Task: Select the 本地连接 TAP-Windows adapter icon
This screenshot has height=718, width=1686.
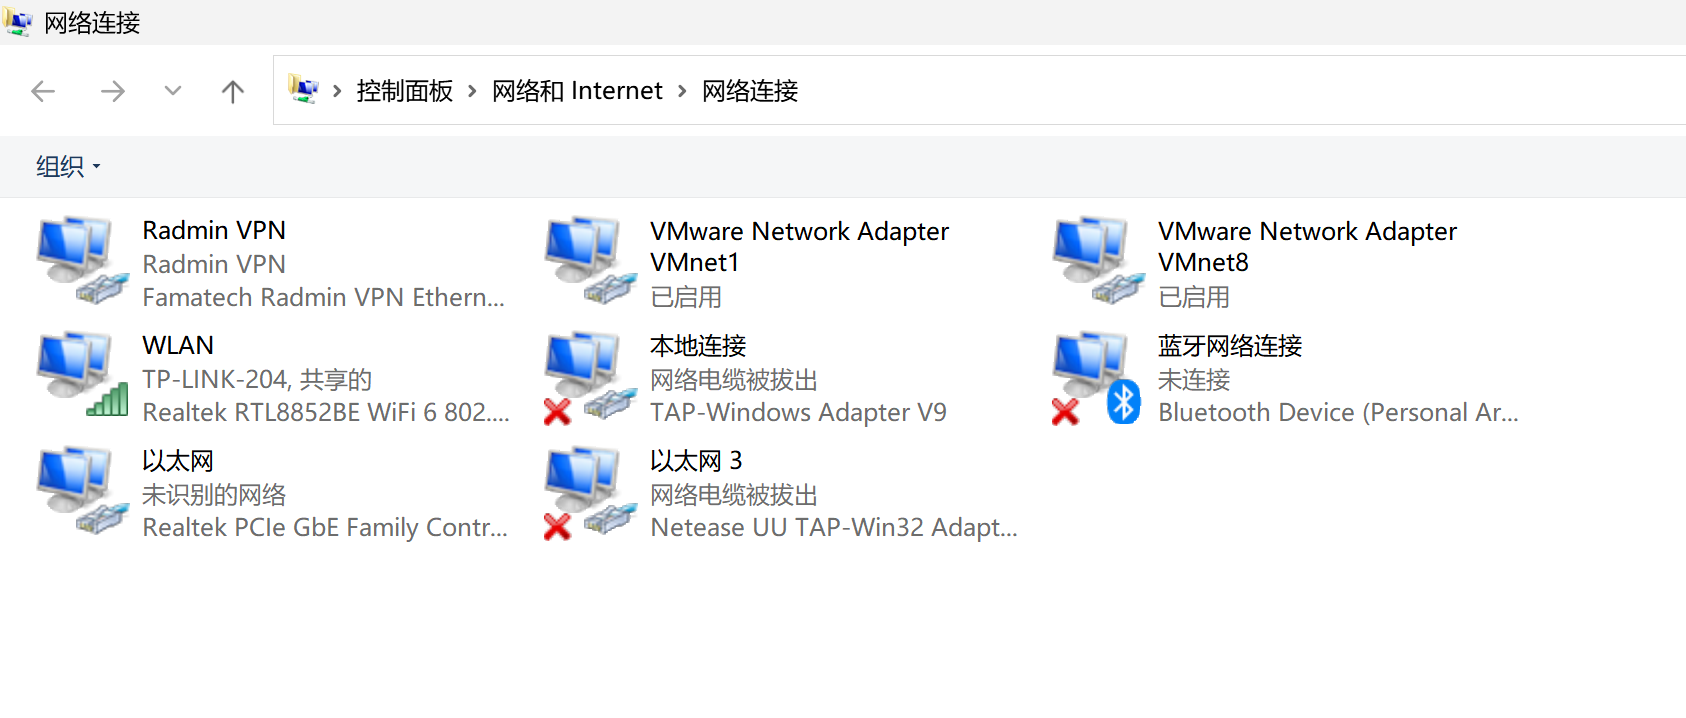Action: 590,378
